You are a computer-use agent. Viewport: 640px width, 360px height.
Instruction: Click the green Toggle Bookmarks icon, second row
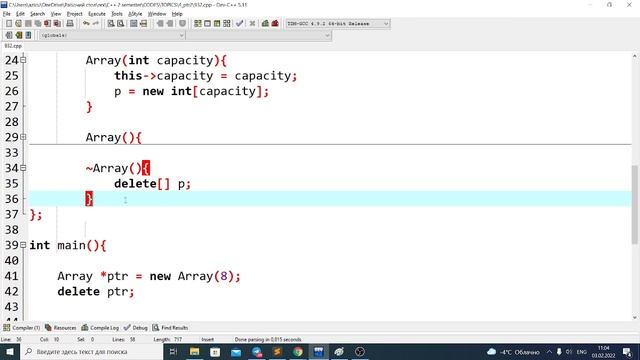pyautogui.click(x=18, y=36)
